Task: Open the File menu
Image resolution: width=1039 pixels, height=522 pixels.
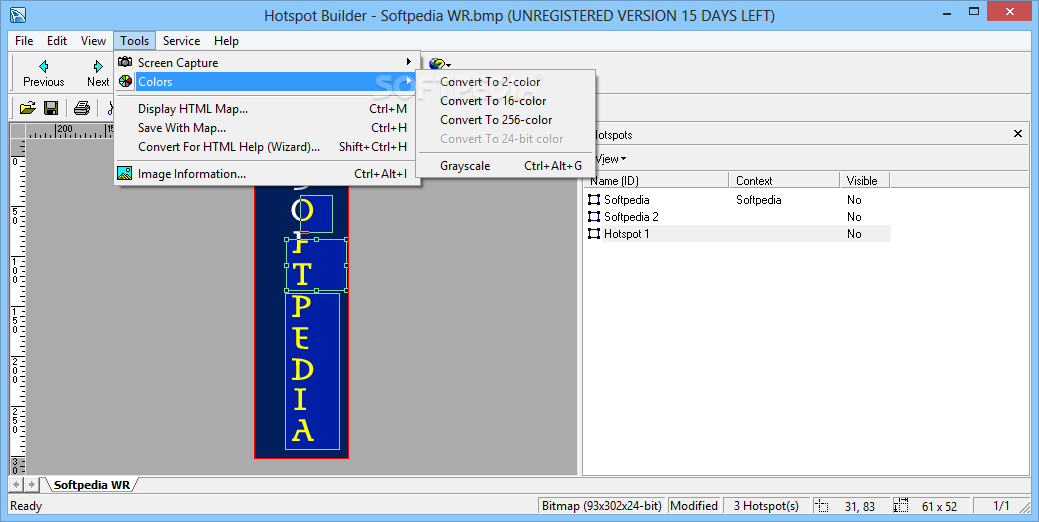Action: point(24,41)
